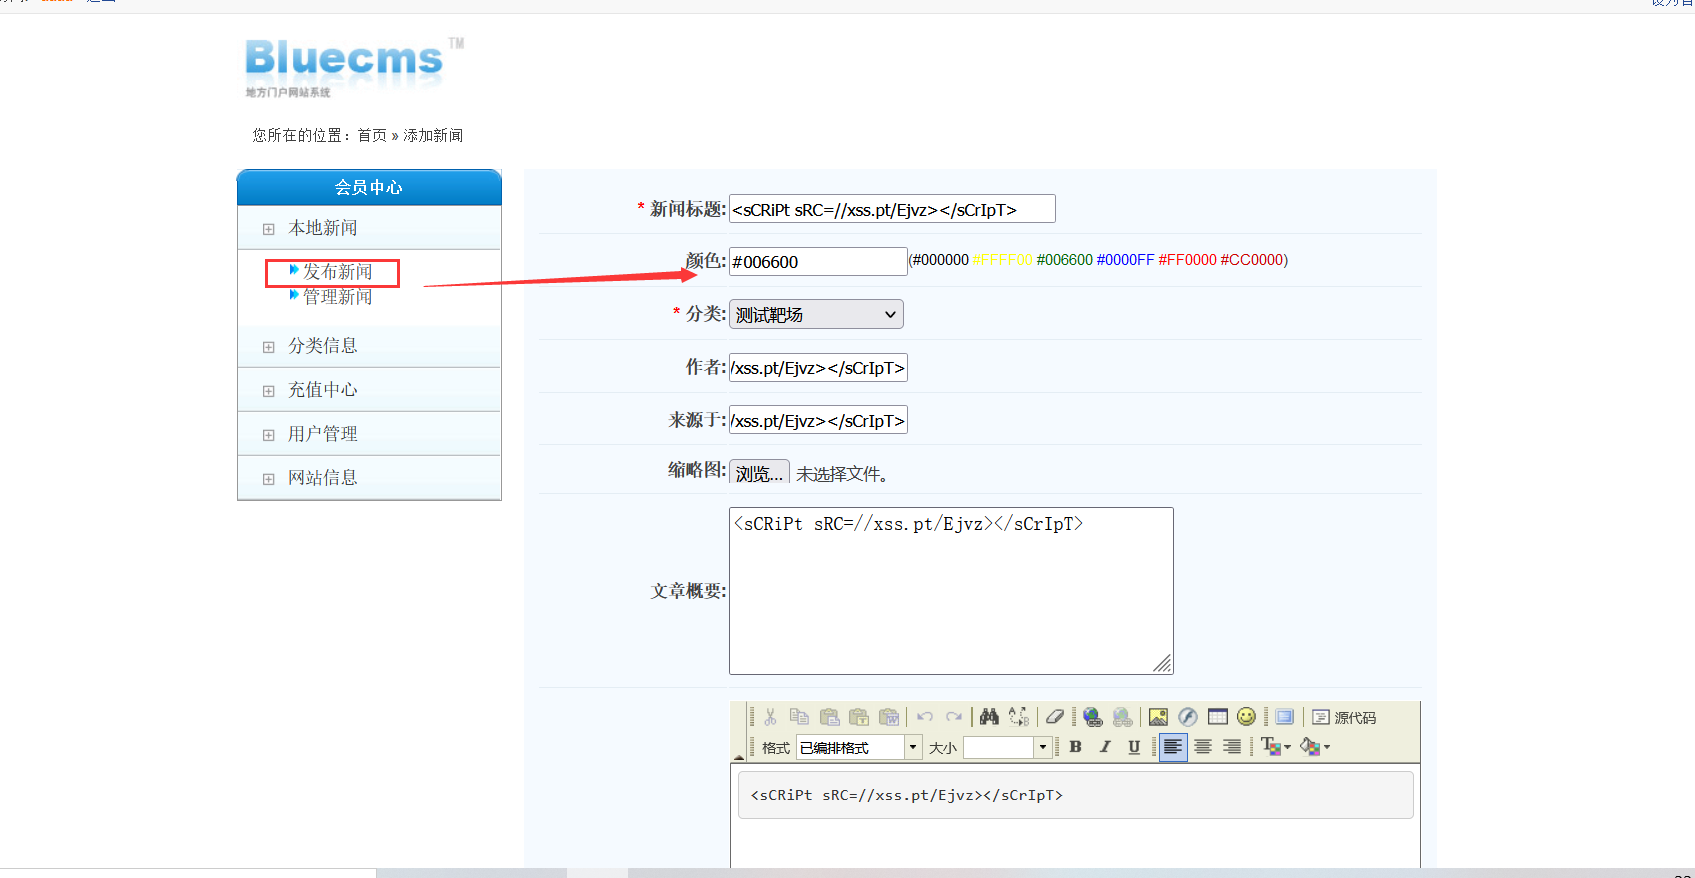The width and height of the screenshot is (1695, 878).
Task: Collapse the editor toolbar with small arrow
Action: pyautogui.click(x=739, y=757)
